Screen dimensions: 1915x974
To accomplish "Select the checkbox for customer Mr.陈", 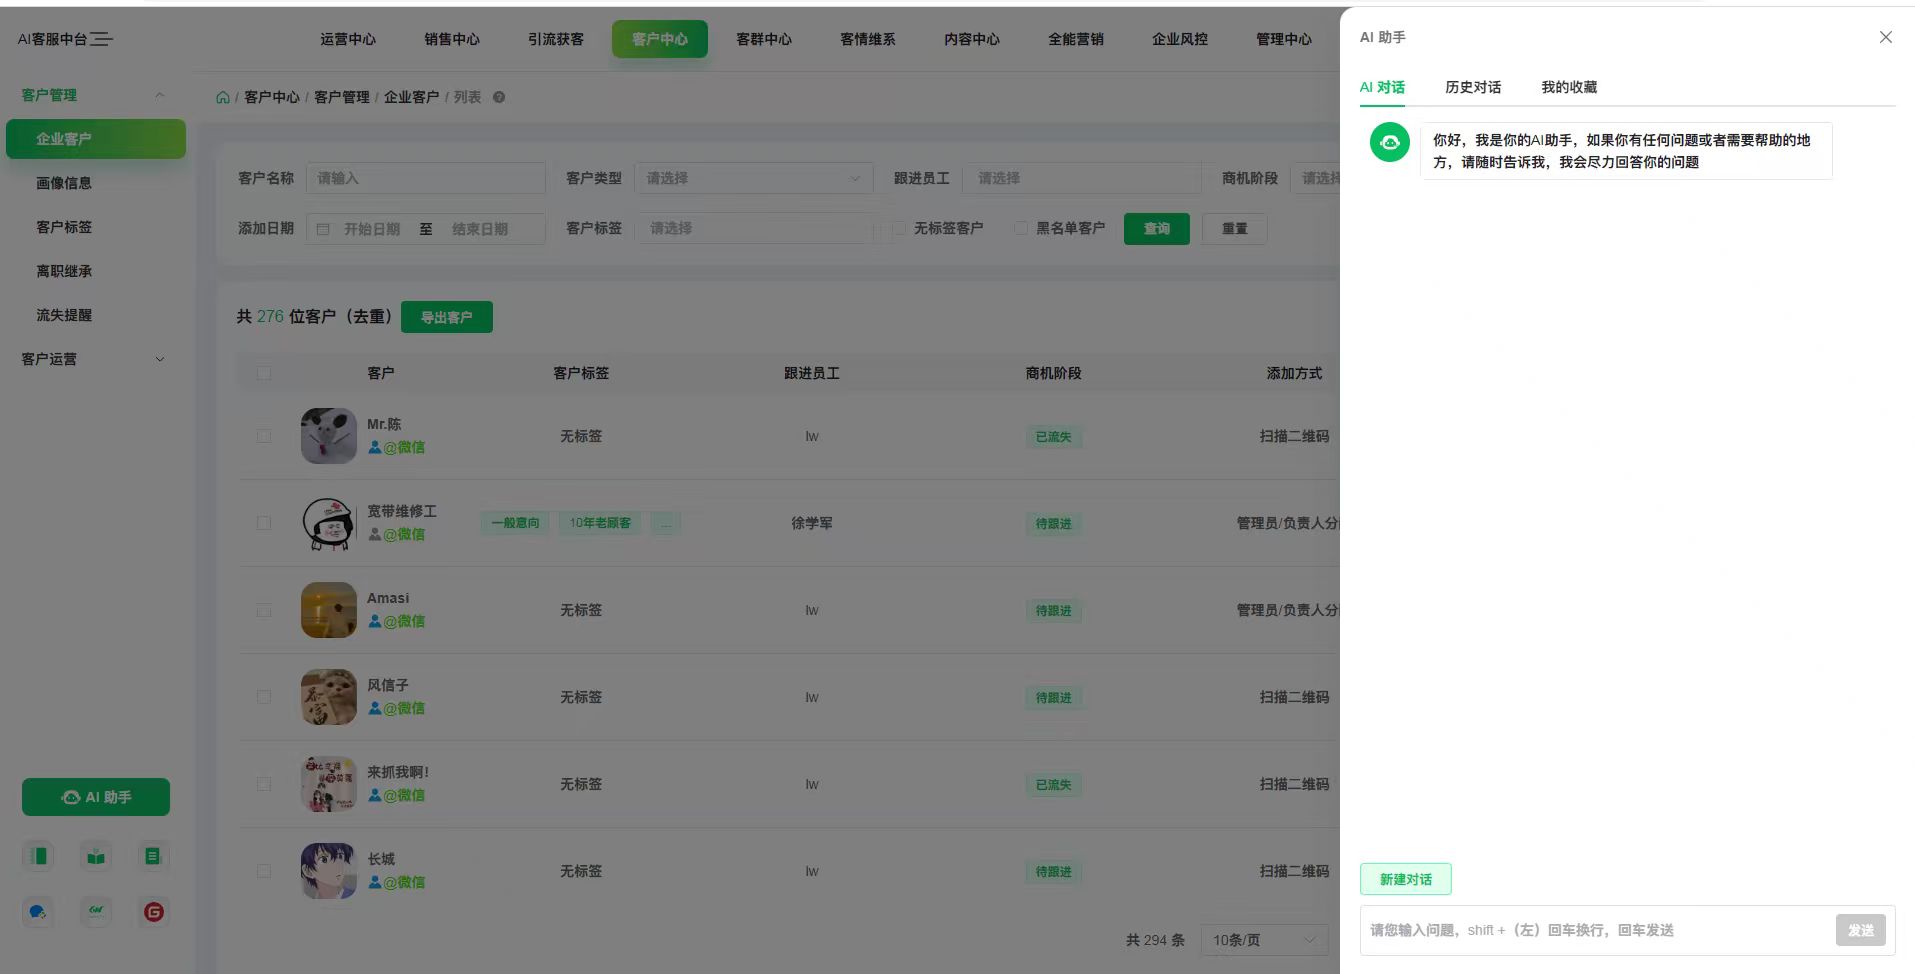I will tap(264, 436).
